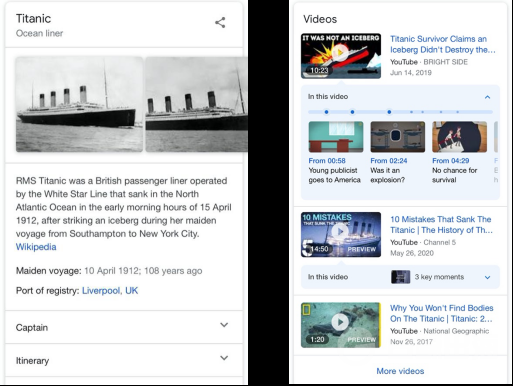Open 'Why You Won't Find Bodies' video title
The width and height of the screenshot is (513, 386).
coord(442,313)
